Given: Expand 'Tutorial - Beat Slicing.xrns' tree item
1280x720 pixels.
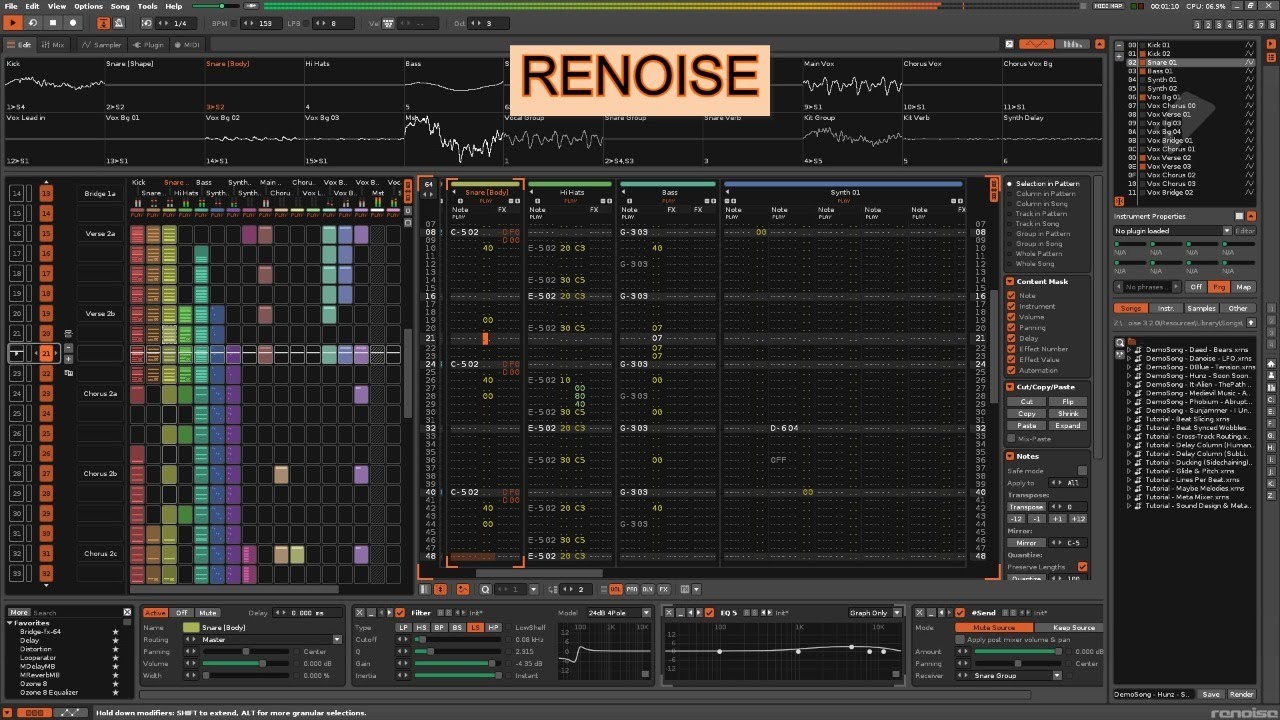Looking at the screenshot, I should (1129, 419).
